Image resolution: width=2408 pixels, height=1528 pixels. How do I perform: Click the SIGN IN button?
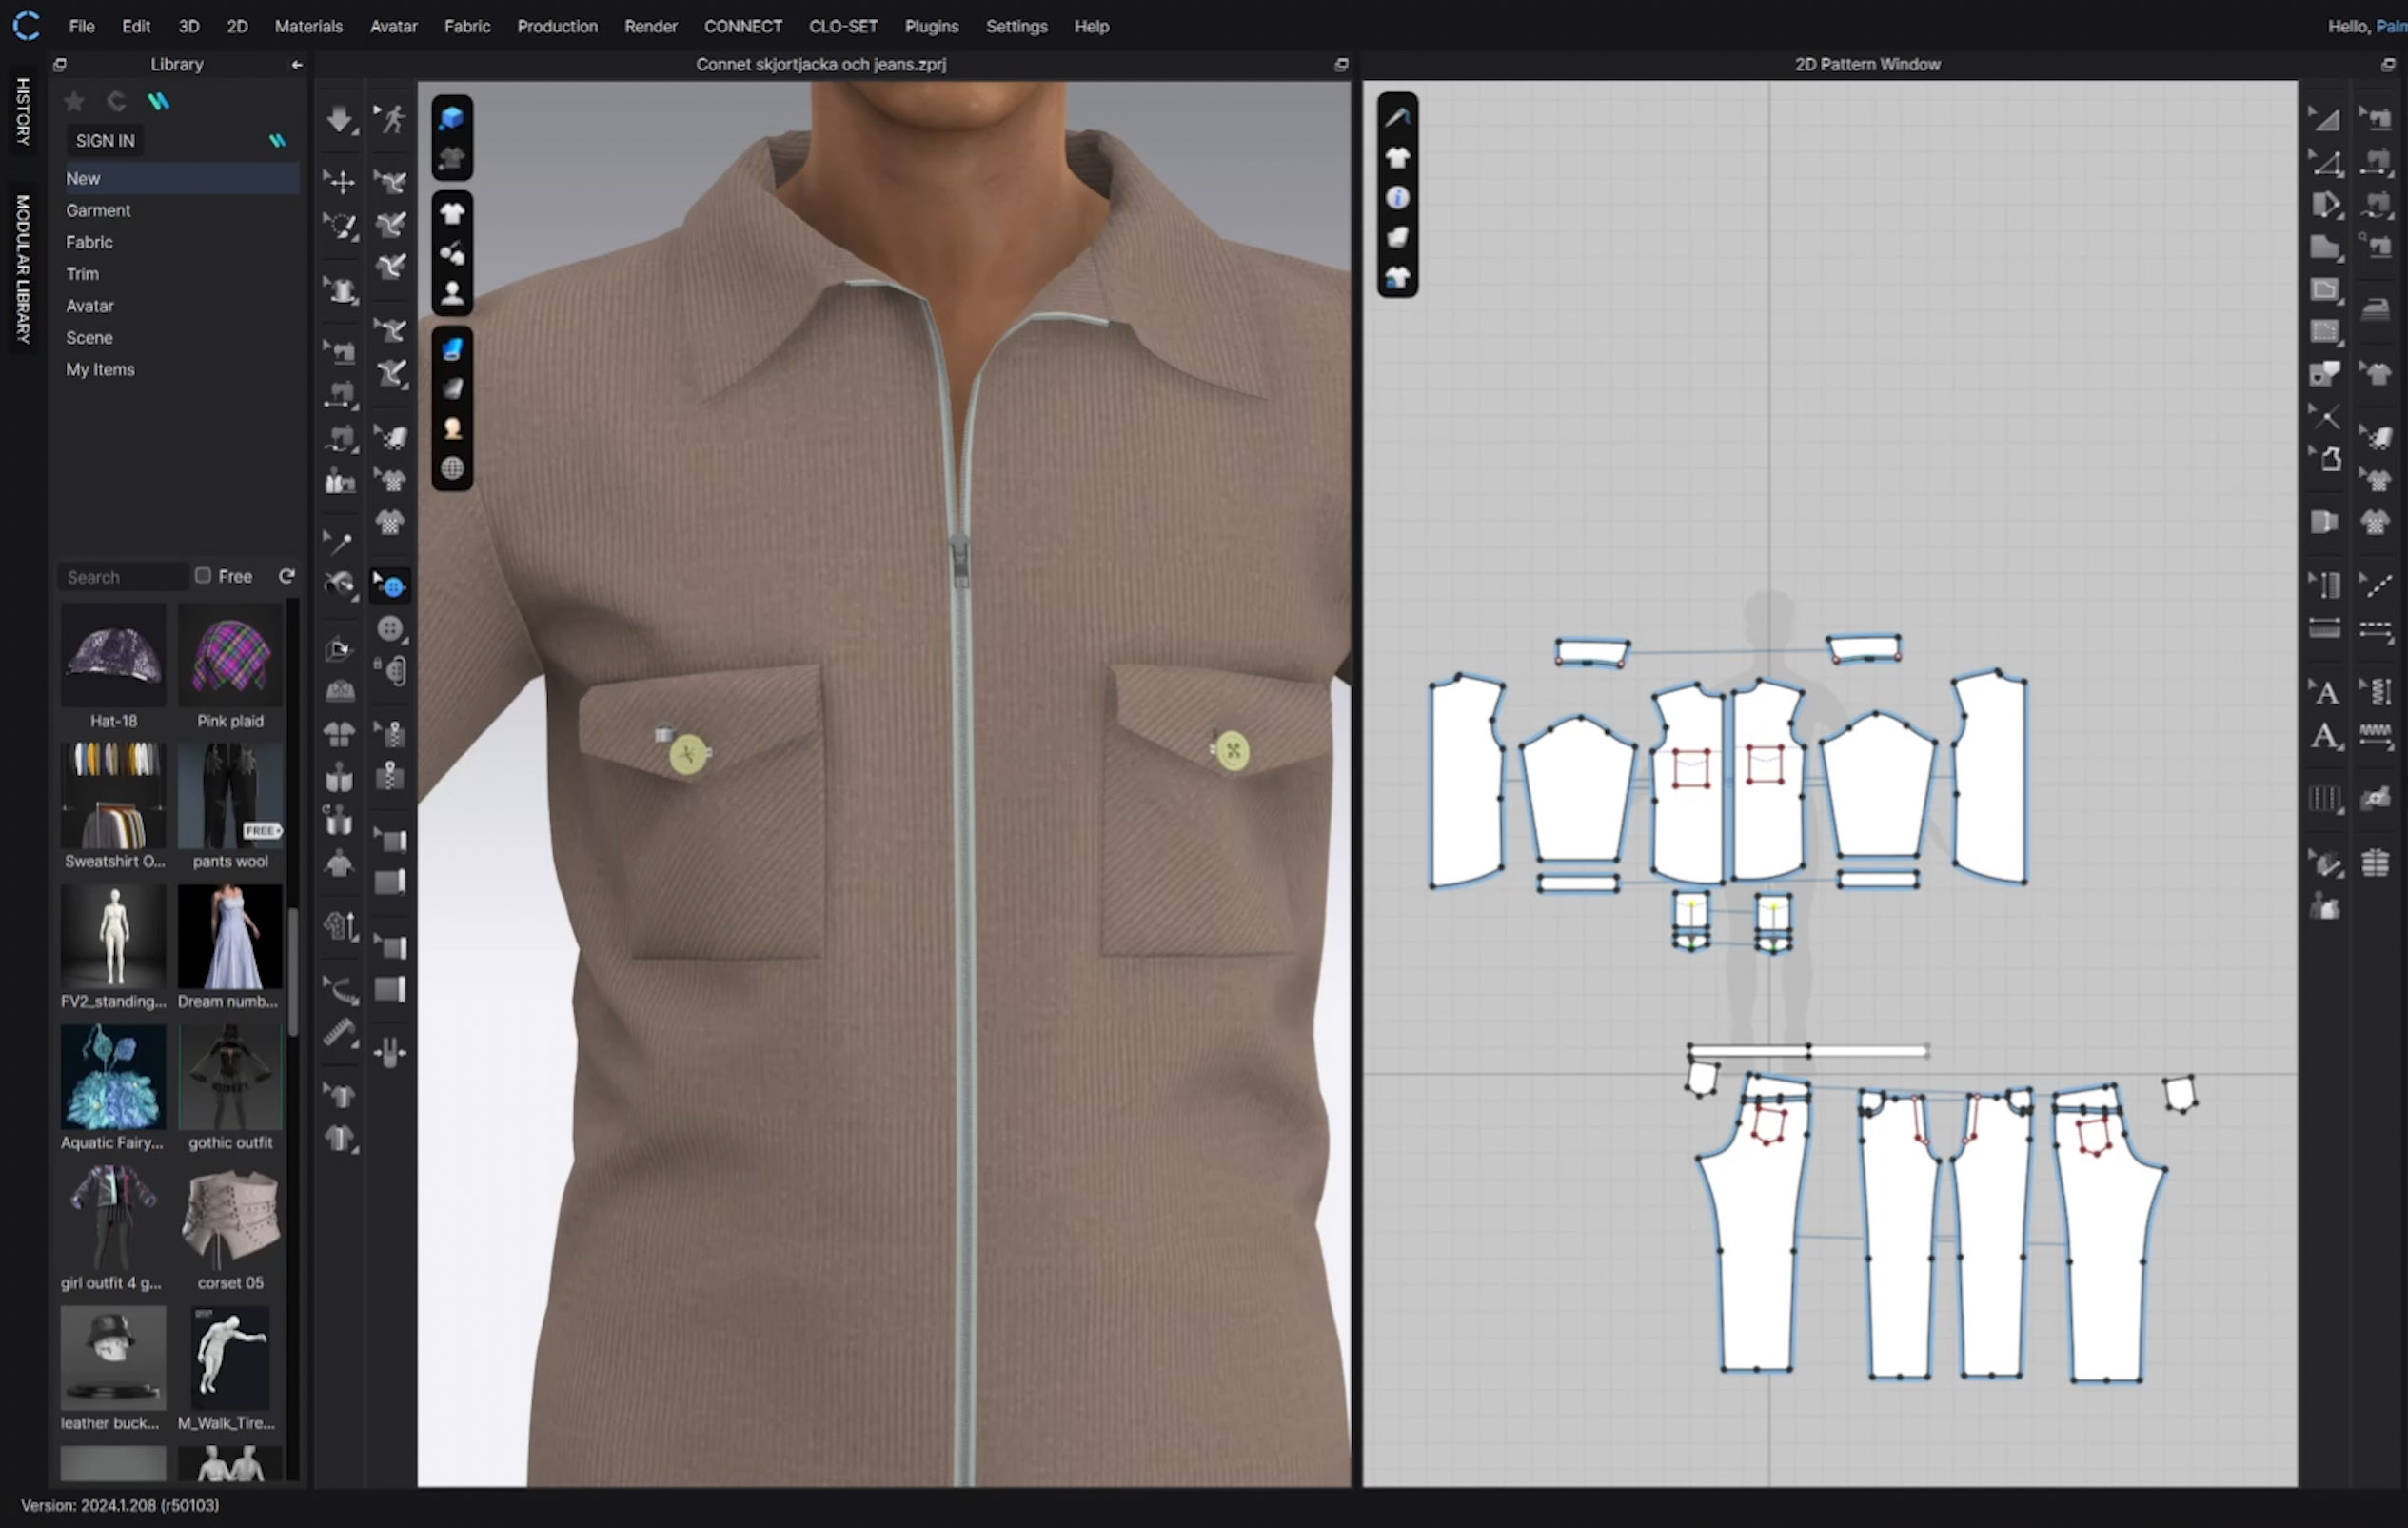105,141
